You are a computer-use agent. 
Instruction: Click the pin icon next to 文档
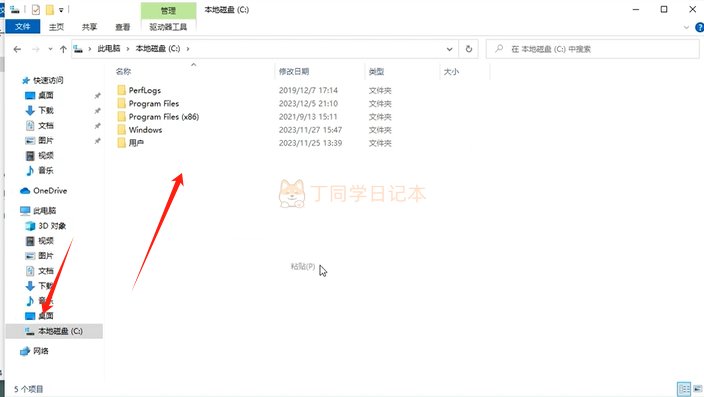97,126
